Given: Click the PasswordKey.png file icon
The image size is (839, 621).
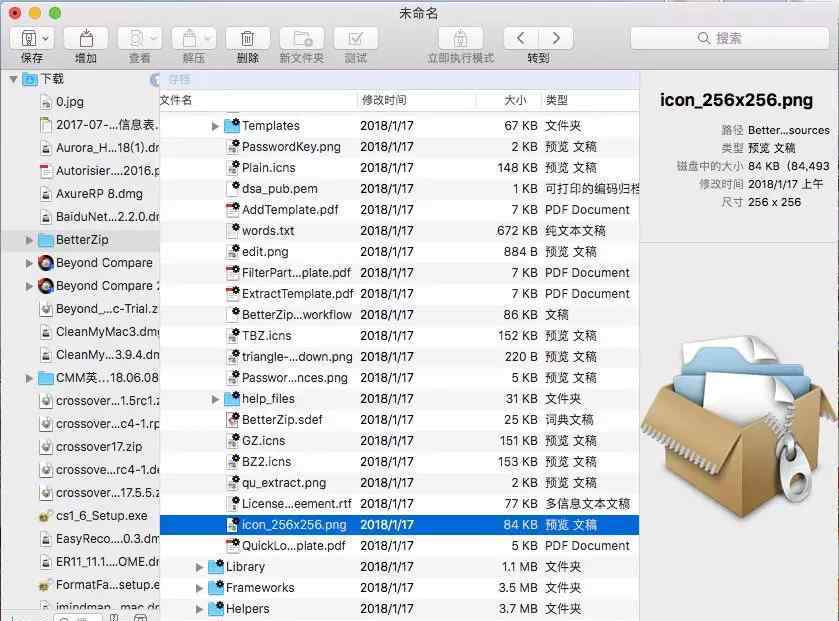Looking at the screenshot, I should click(233, 147).
